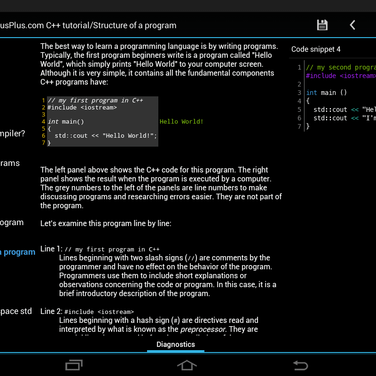
Task: Open sidebar entry ending 'pace std'
Action: pyautogui.click(x=16, y=311)
